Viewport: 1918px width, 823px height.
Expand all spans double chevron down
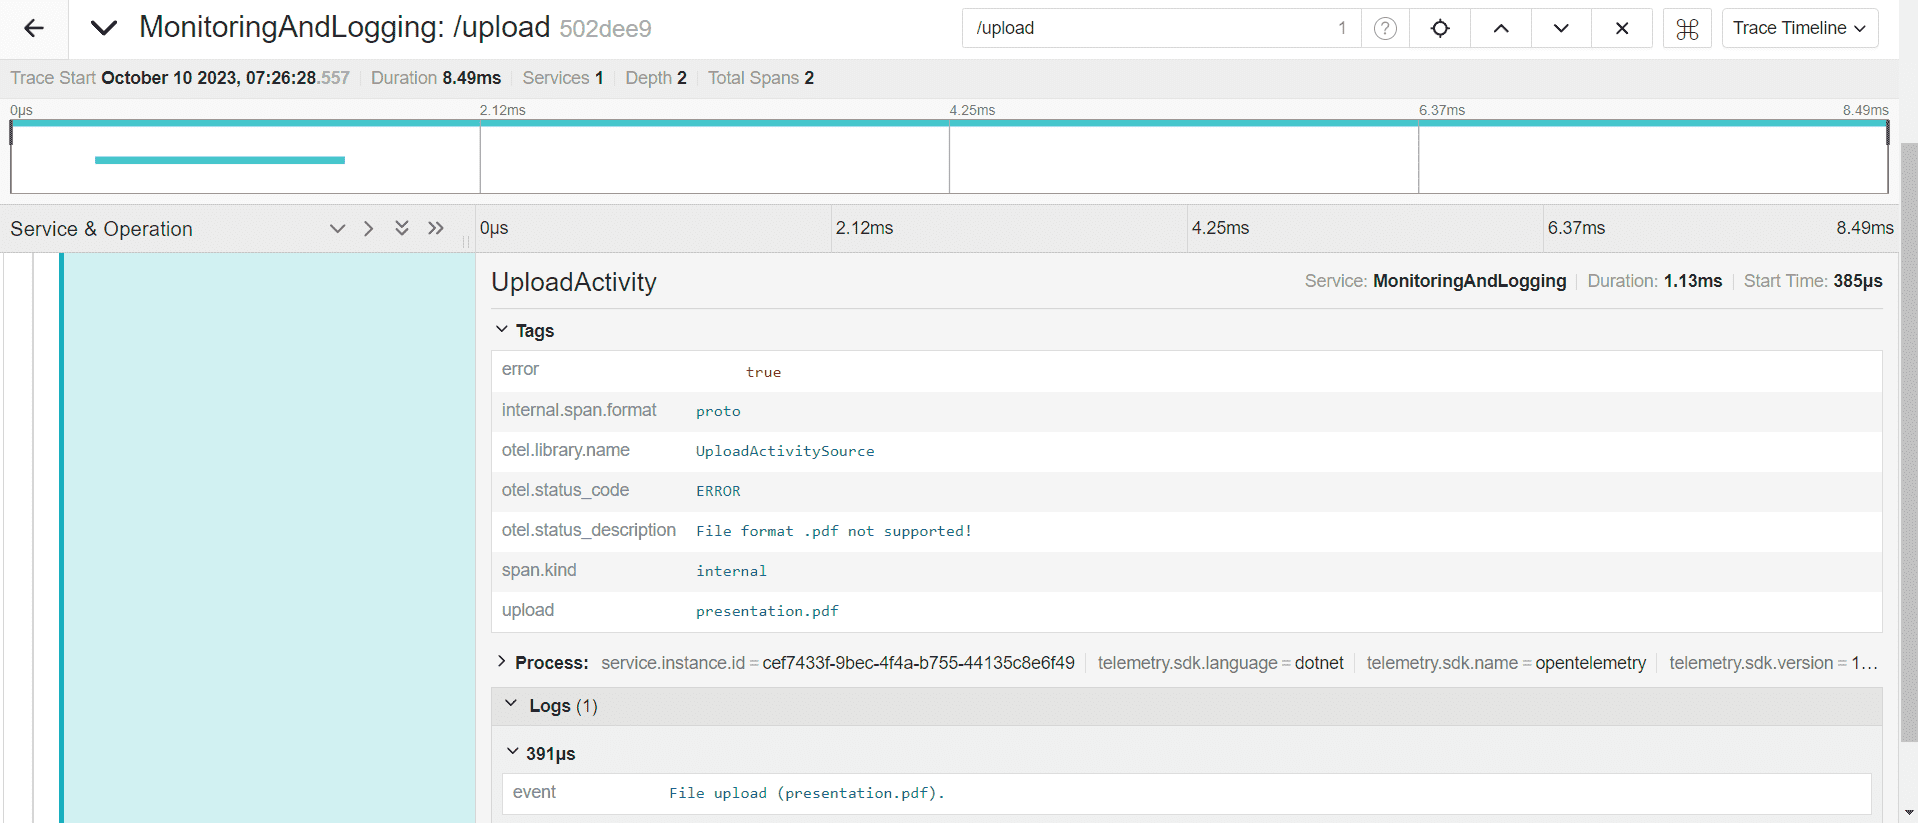[402, 229]
